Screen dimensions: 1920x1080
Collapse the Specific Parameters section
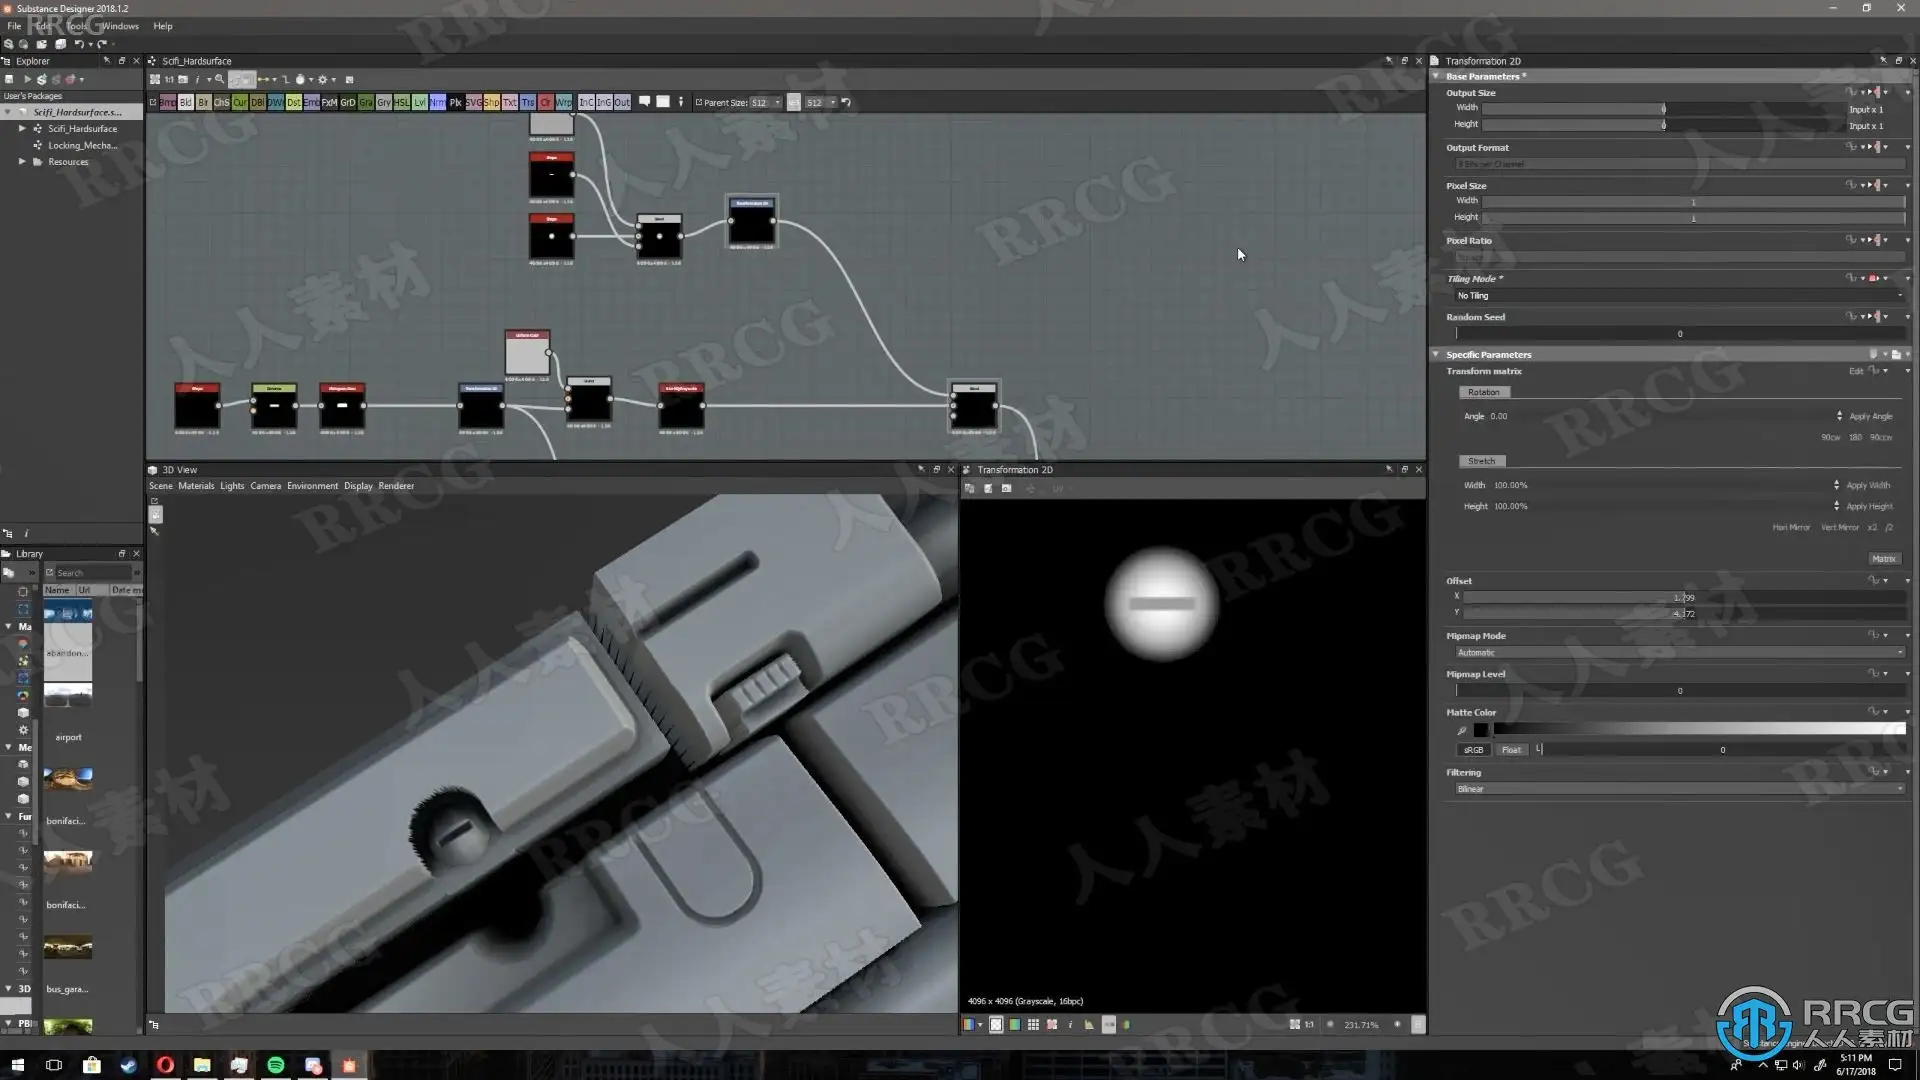[1436, 354]
